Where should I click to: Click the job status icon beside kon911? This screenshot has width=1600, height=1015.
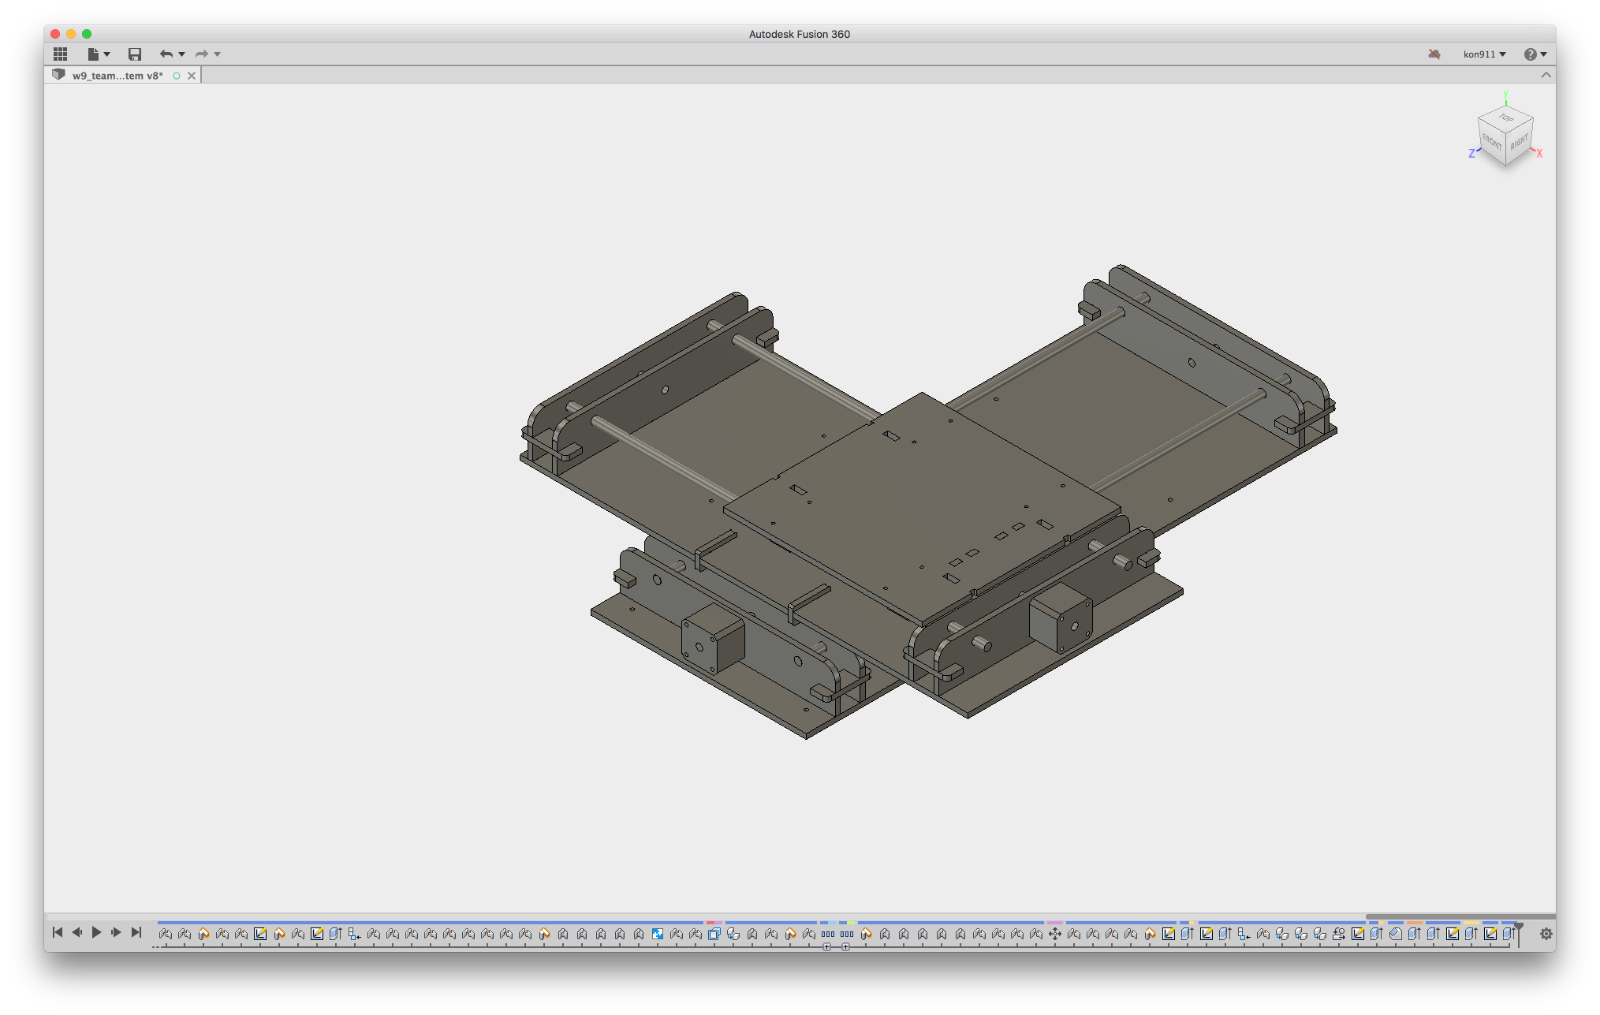click(1434, 54)
